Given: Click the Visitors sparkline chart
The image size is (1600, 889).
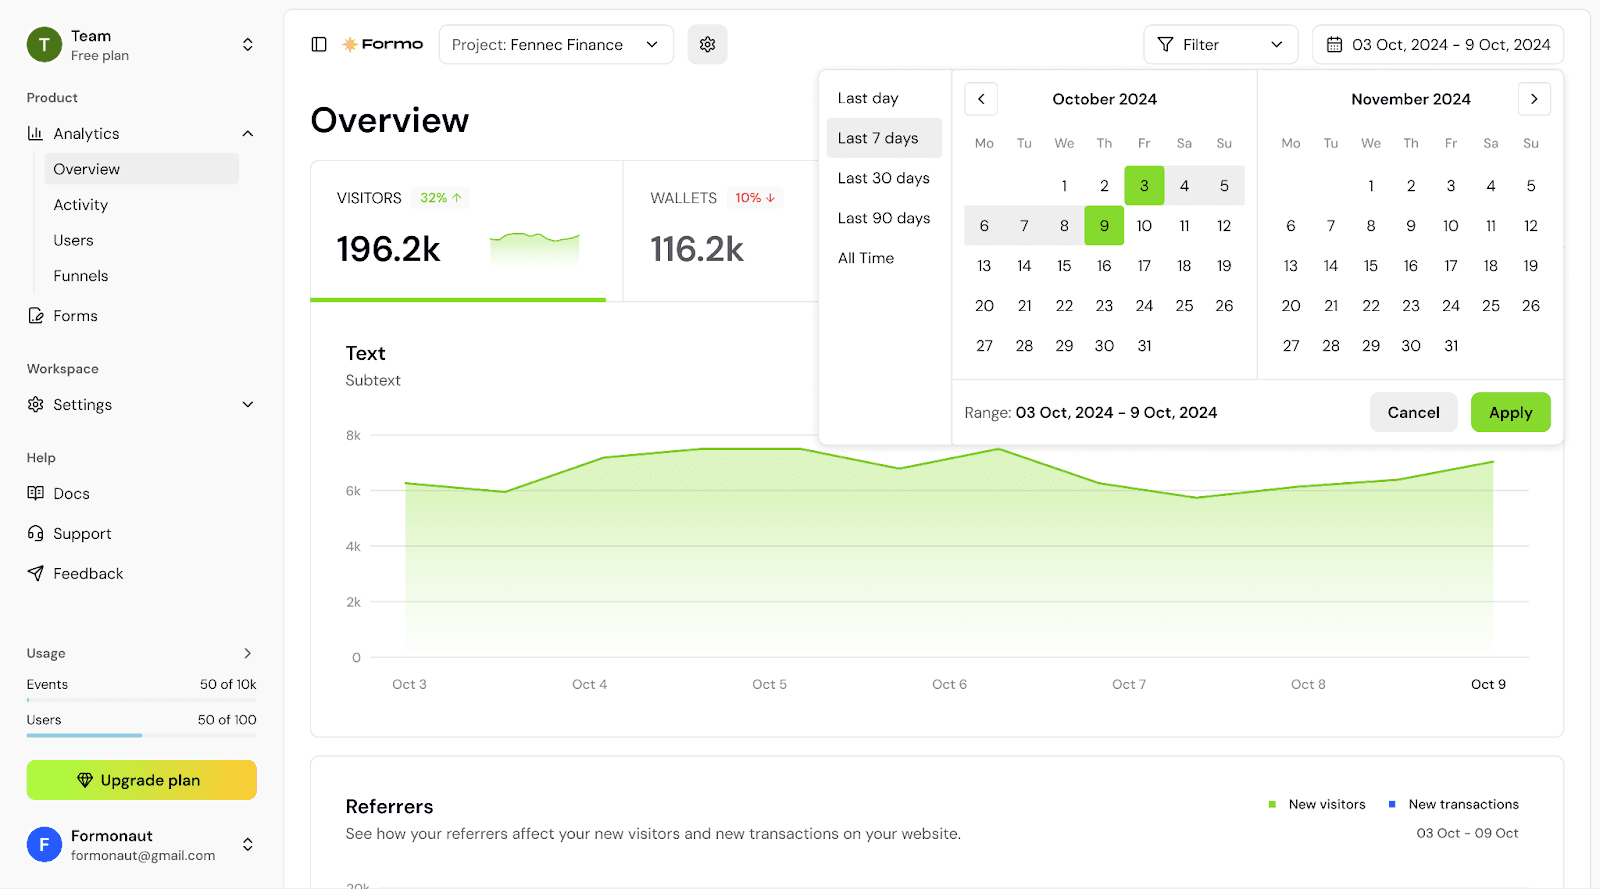Looking at the screenshot, I should pos(535,247).
